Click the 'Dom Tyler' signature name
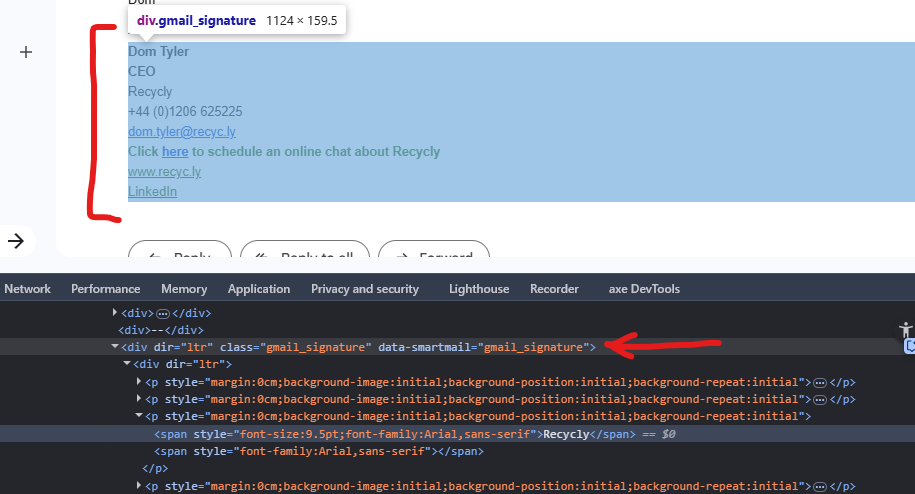Viewport: 915px width, 494px height. point(159,52)
